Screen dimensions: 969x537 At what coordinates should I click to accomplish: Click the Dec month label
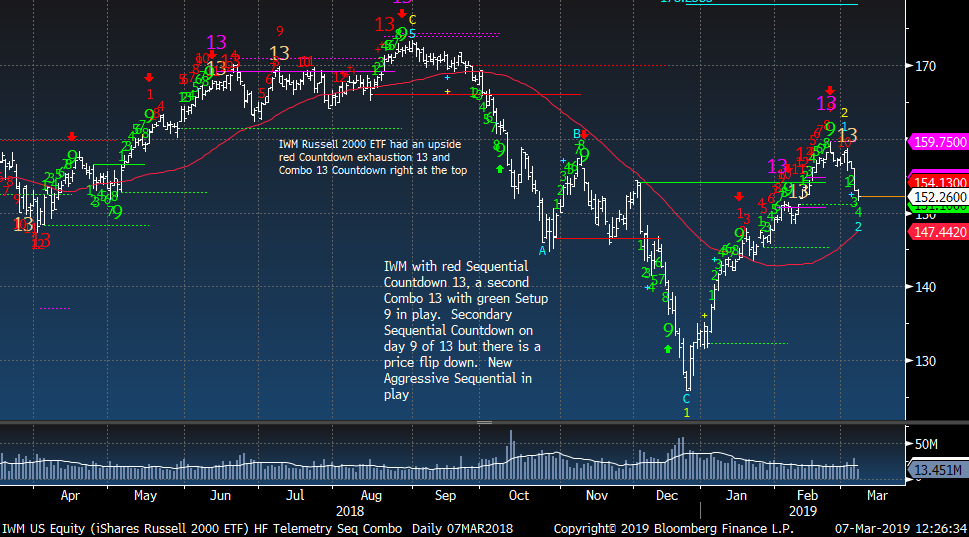[x=667, y=496]
